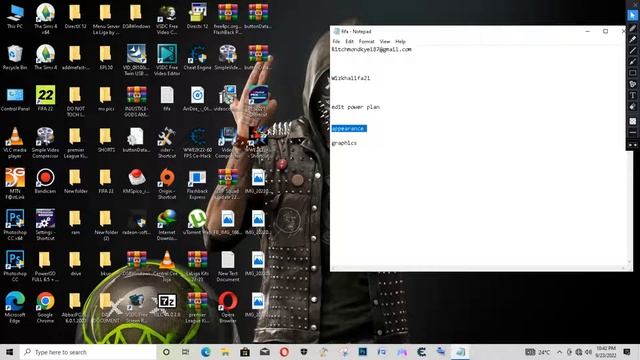Open Opera from the taskbar

point(284,352)
